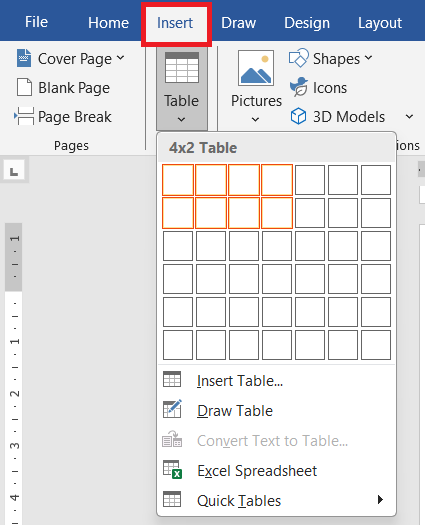
Task: Switch to the Home tab
Action: tap(108, 23)
